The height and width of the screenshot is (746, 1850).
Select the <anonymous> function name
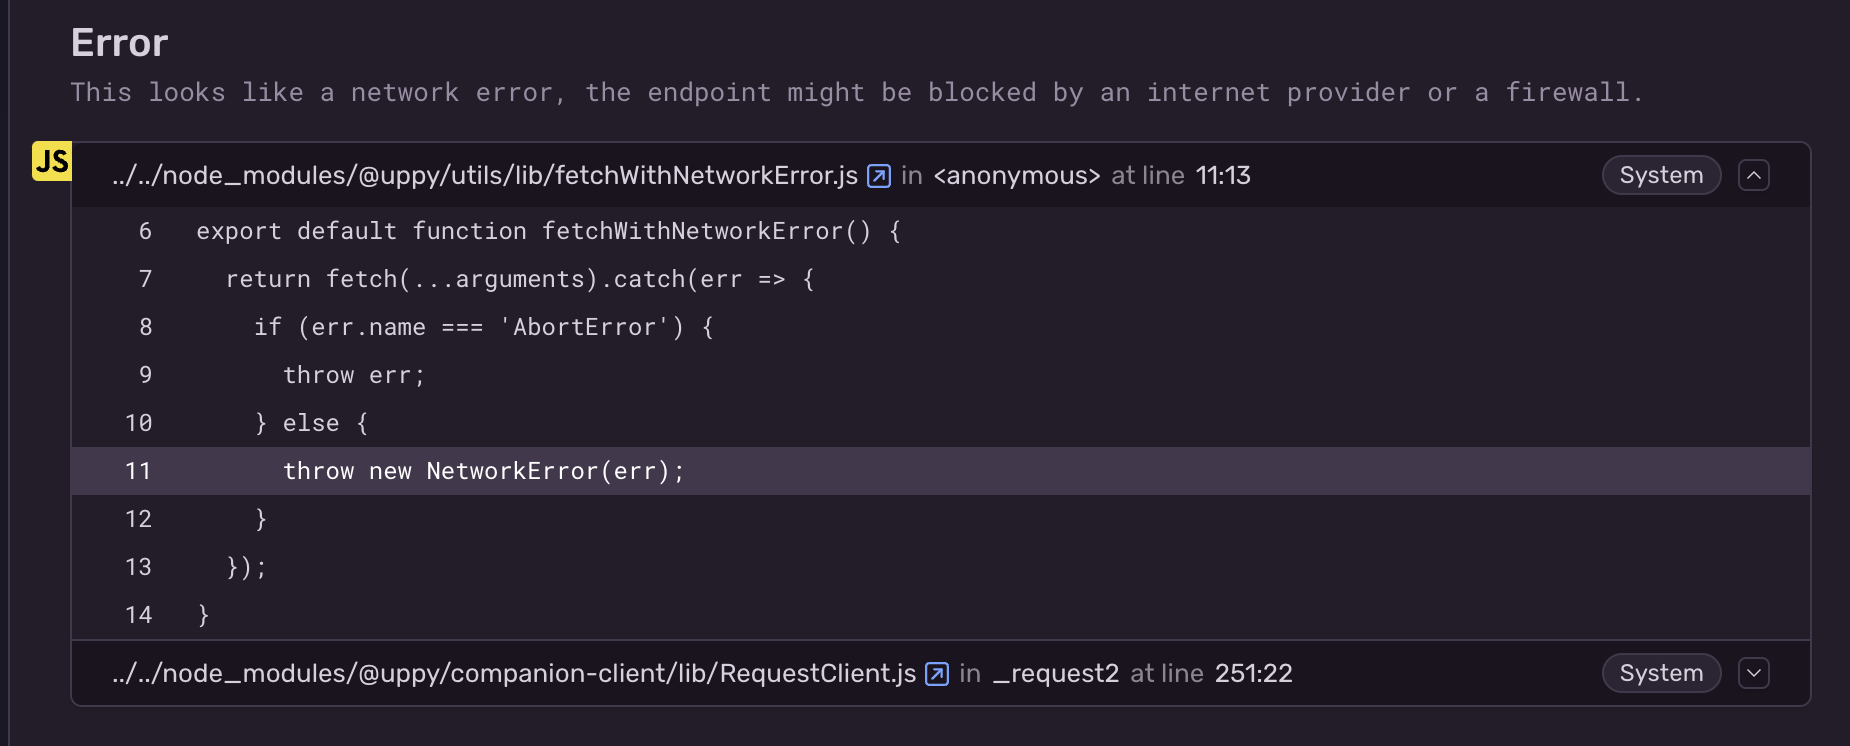pyautogui.click(x=1016, y=175)
